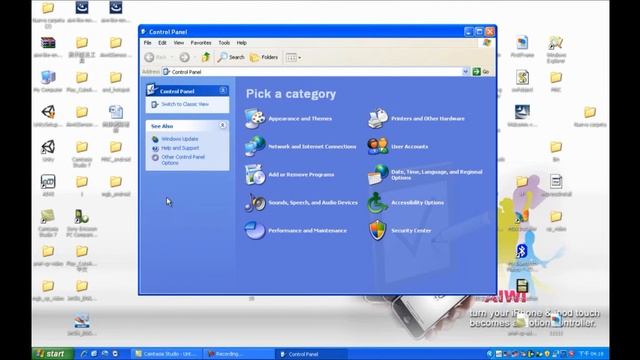Click the Internet Explorer quick launch icon
Image resolution: width=640 pixels, height=360 pixels.
click(84, 354)
